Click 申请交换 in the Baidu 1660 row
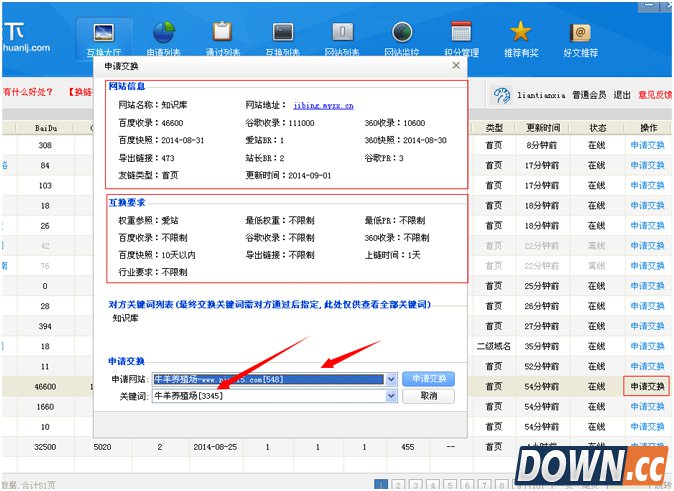674x491 pixels. pos(647,407)
